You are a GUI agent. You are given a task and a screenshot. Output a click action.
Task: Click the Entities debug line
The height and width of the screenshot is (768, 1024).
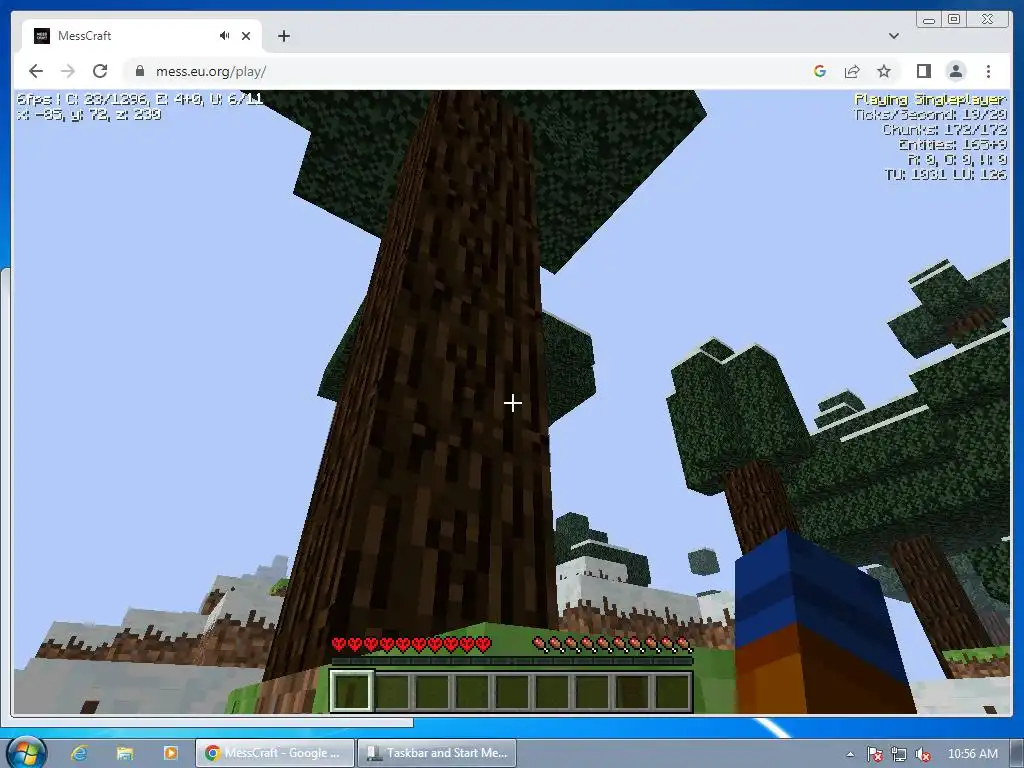(x=952, y=144)
